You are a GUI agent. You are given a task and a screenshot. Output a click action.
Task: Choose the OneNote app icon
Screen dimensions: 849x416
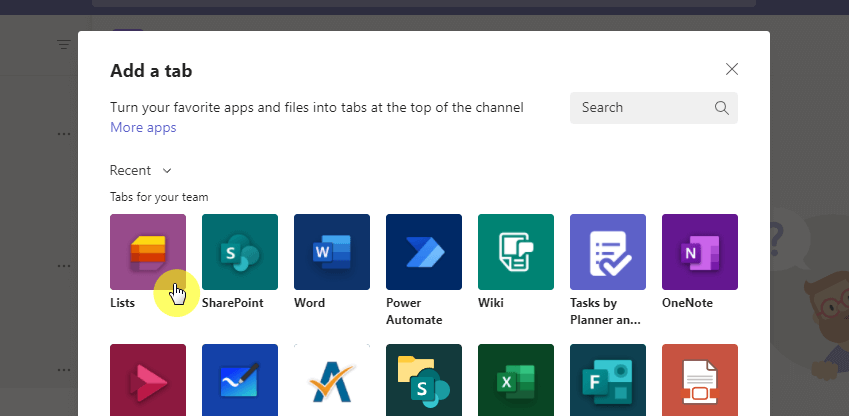(x=700, y=252)
